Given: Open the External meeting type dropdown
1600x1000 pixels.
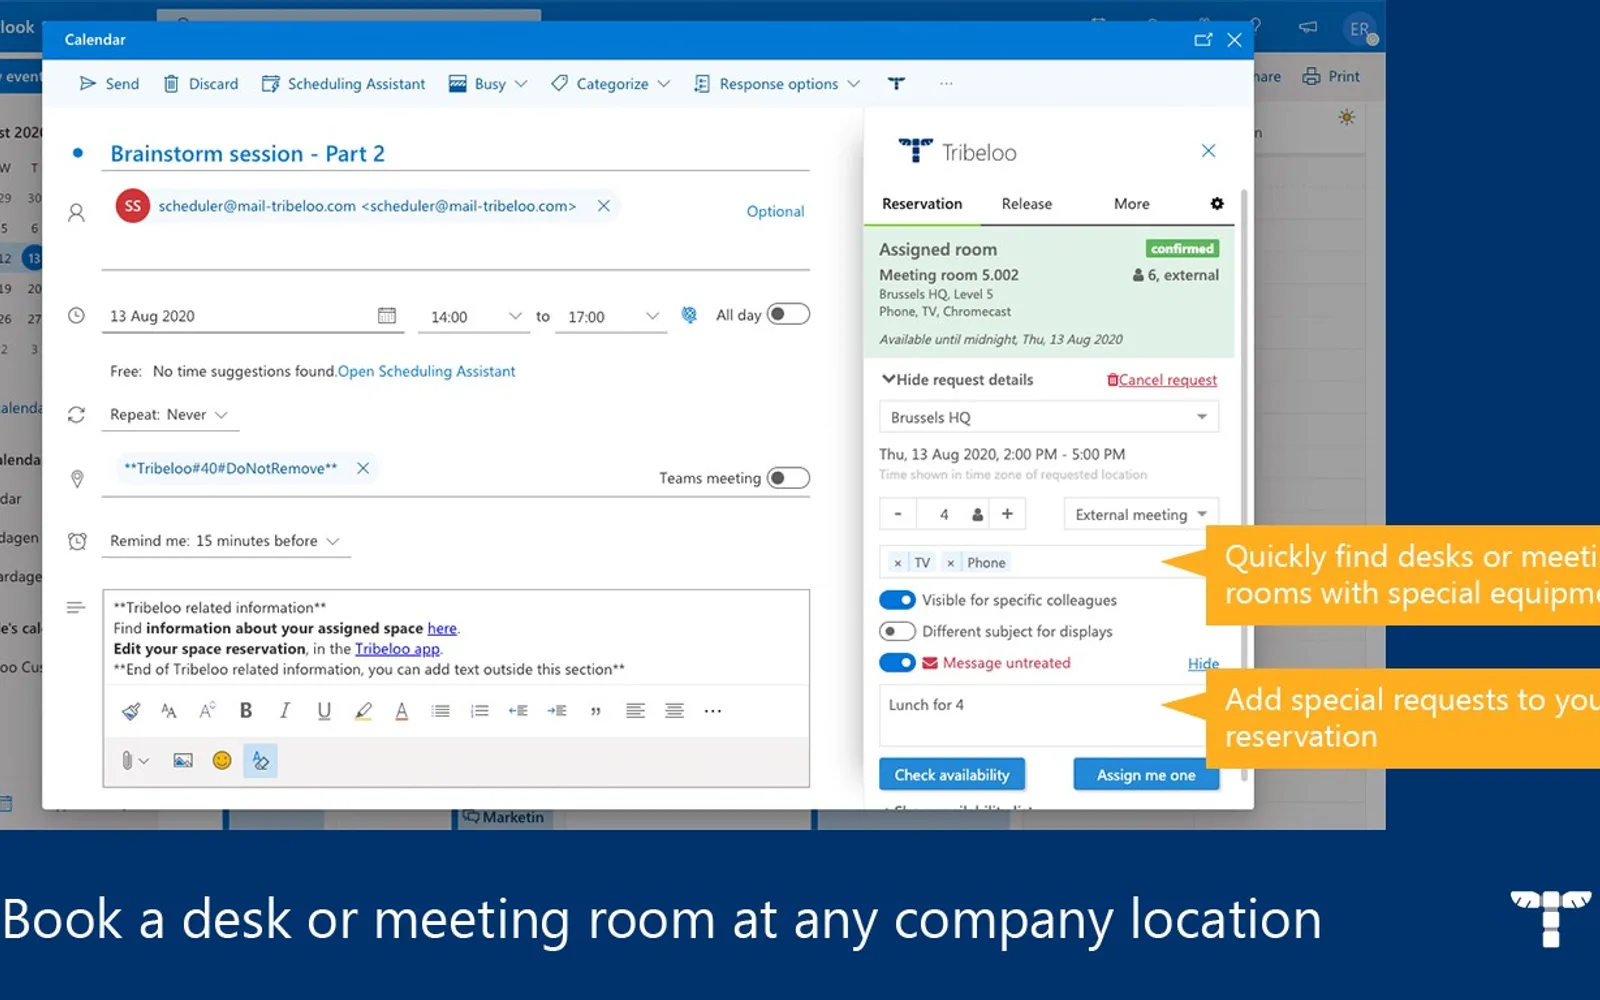Looking at the screenshot, I should [x=1141, y=514].
